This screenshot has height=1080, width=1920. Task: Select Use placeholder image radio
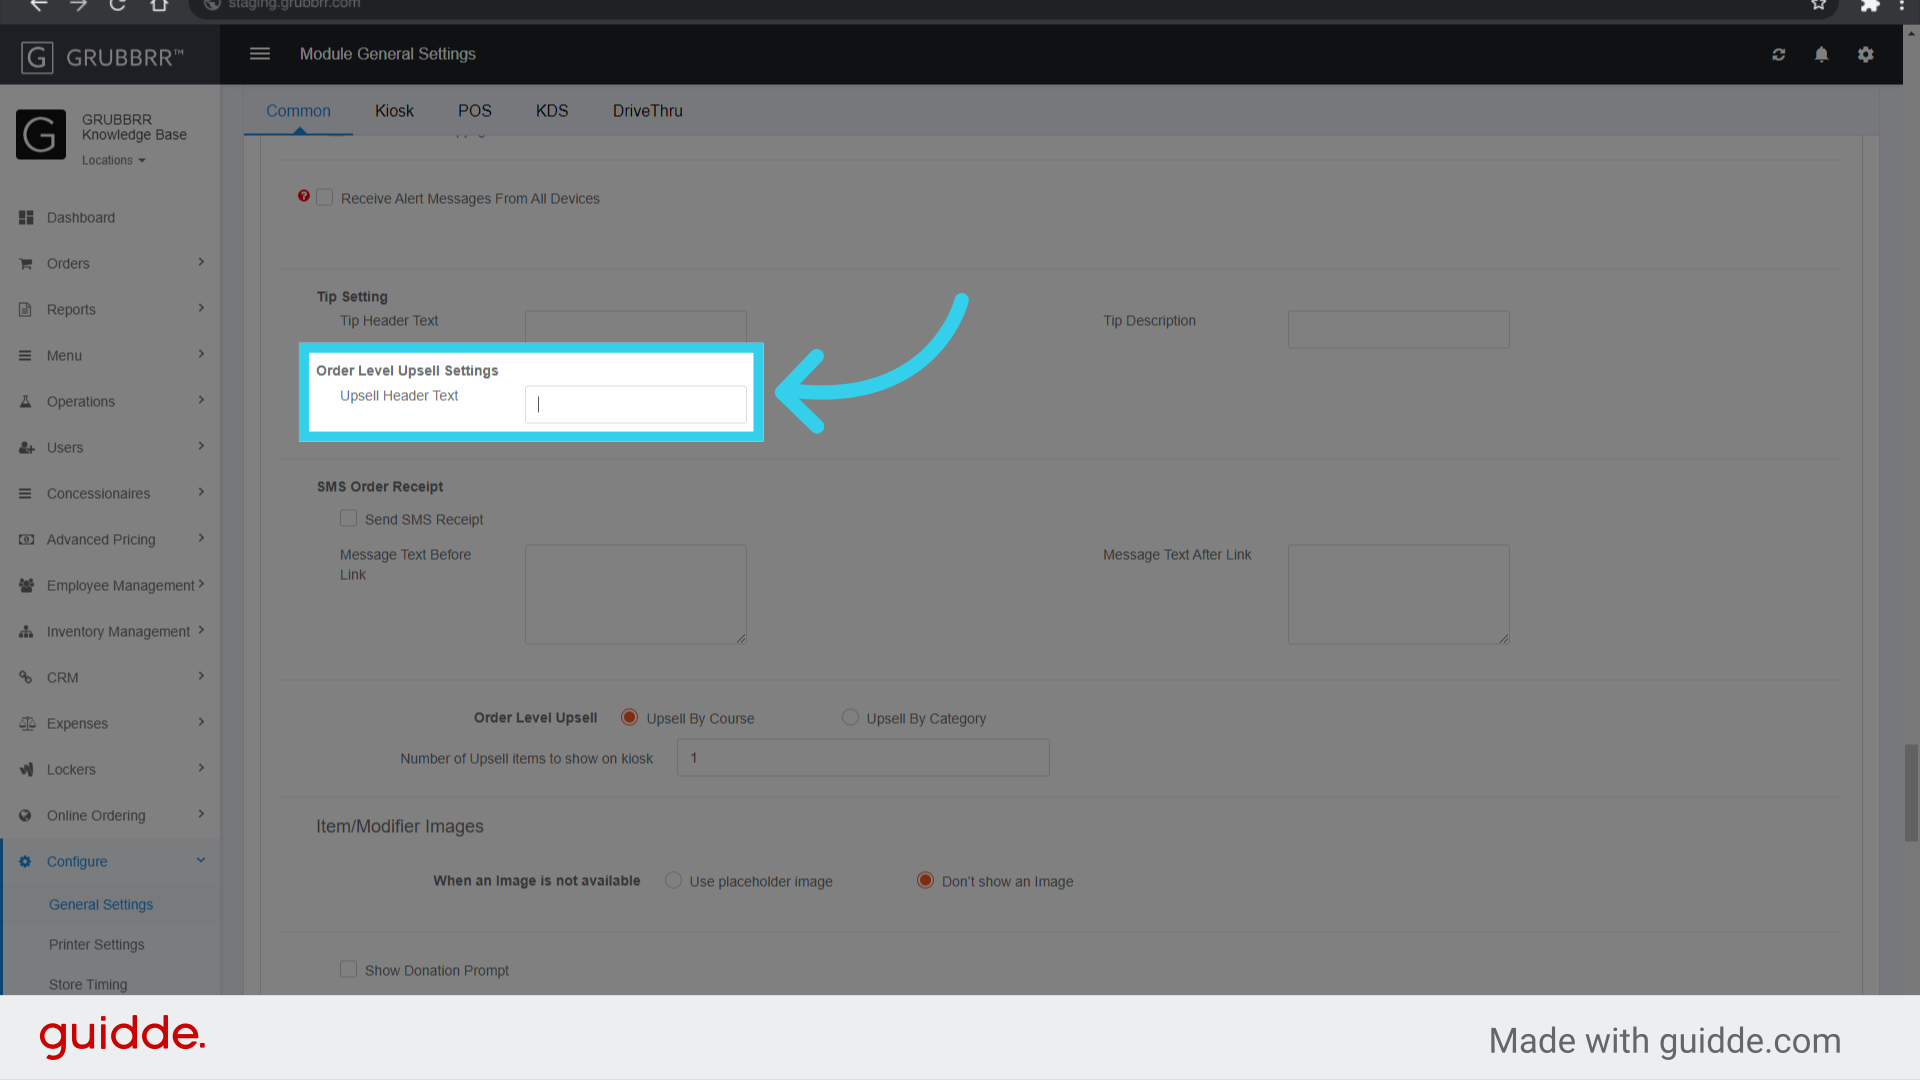[x=673, y=881]
